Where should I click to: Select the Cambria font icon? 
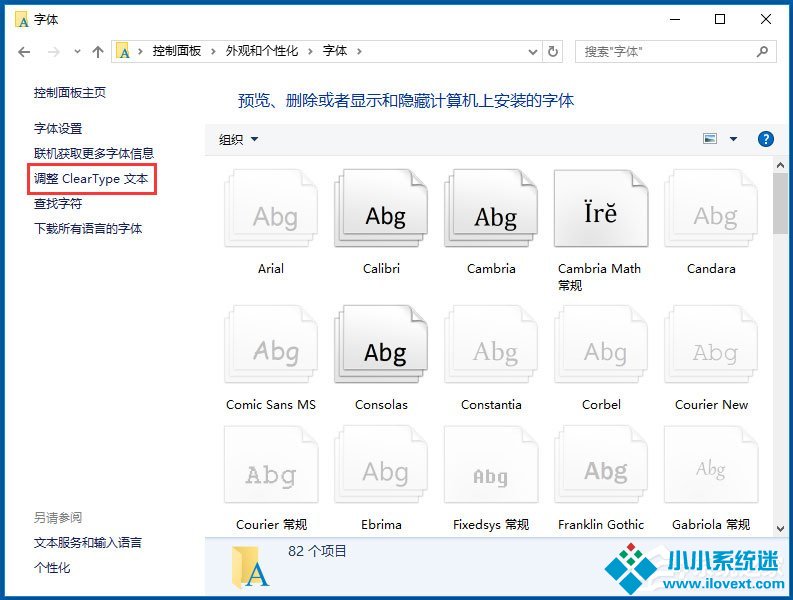pos(491,208)
